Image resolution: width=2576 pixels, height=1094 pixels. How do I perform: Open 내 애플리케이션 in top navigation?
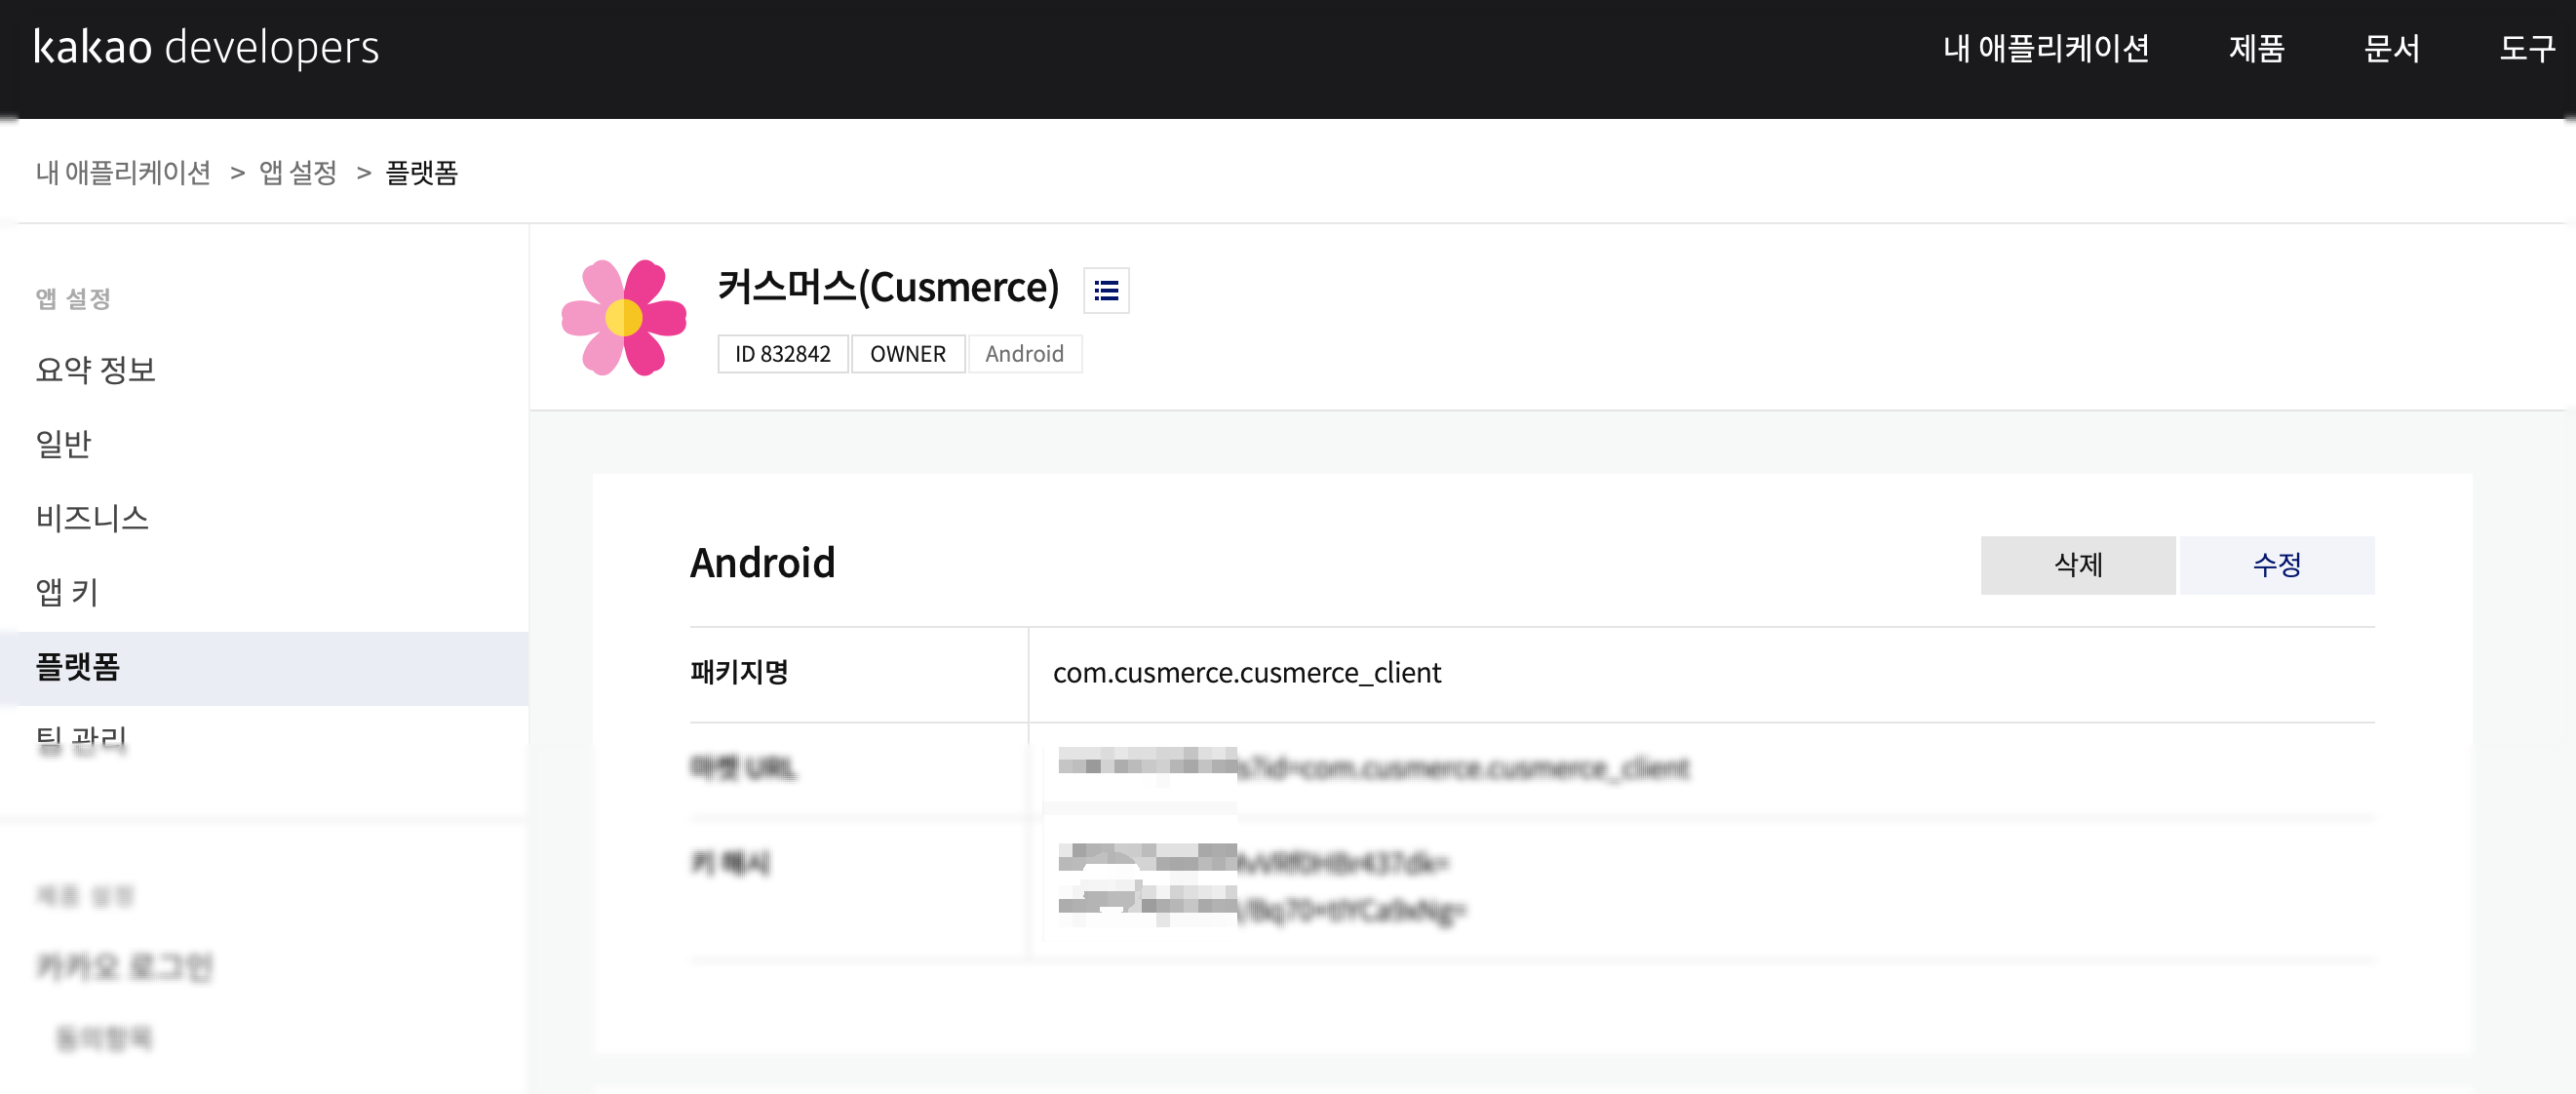2045,47
